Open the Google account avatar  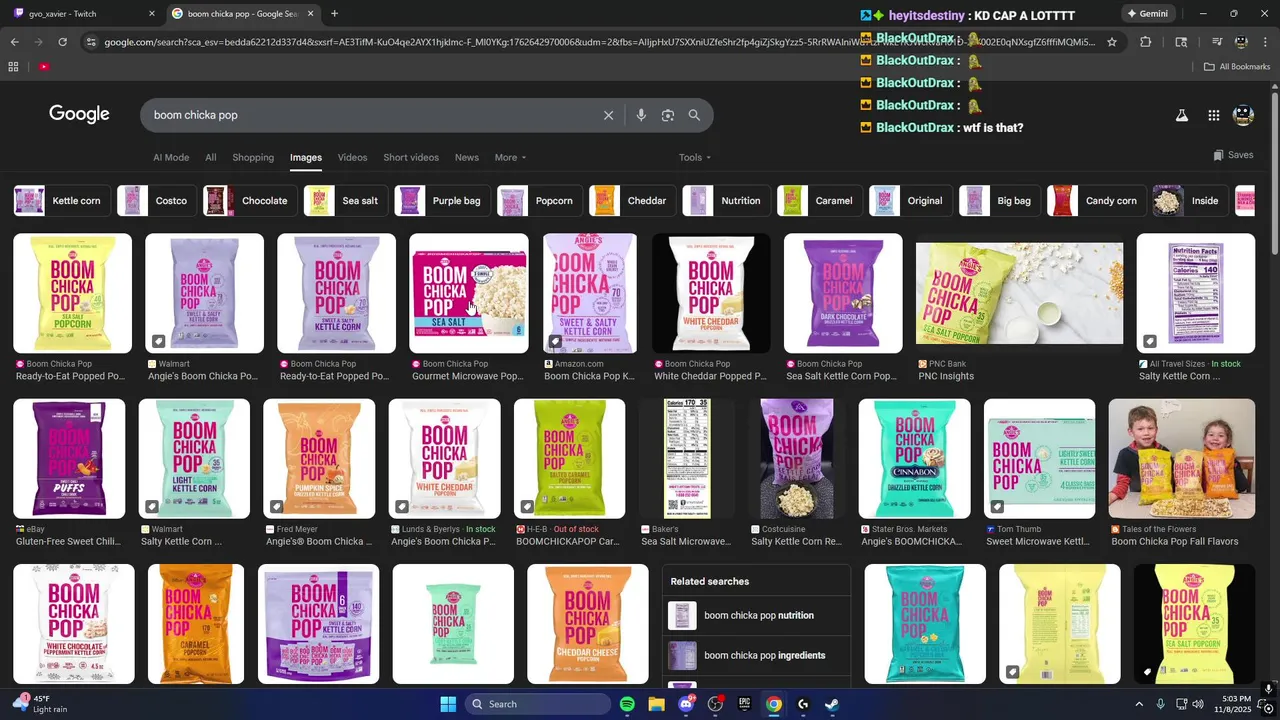(x=1244, y=115)
